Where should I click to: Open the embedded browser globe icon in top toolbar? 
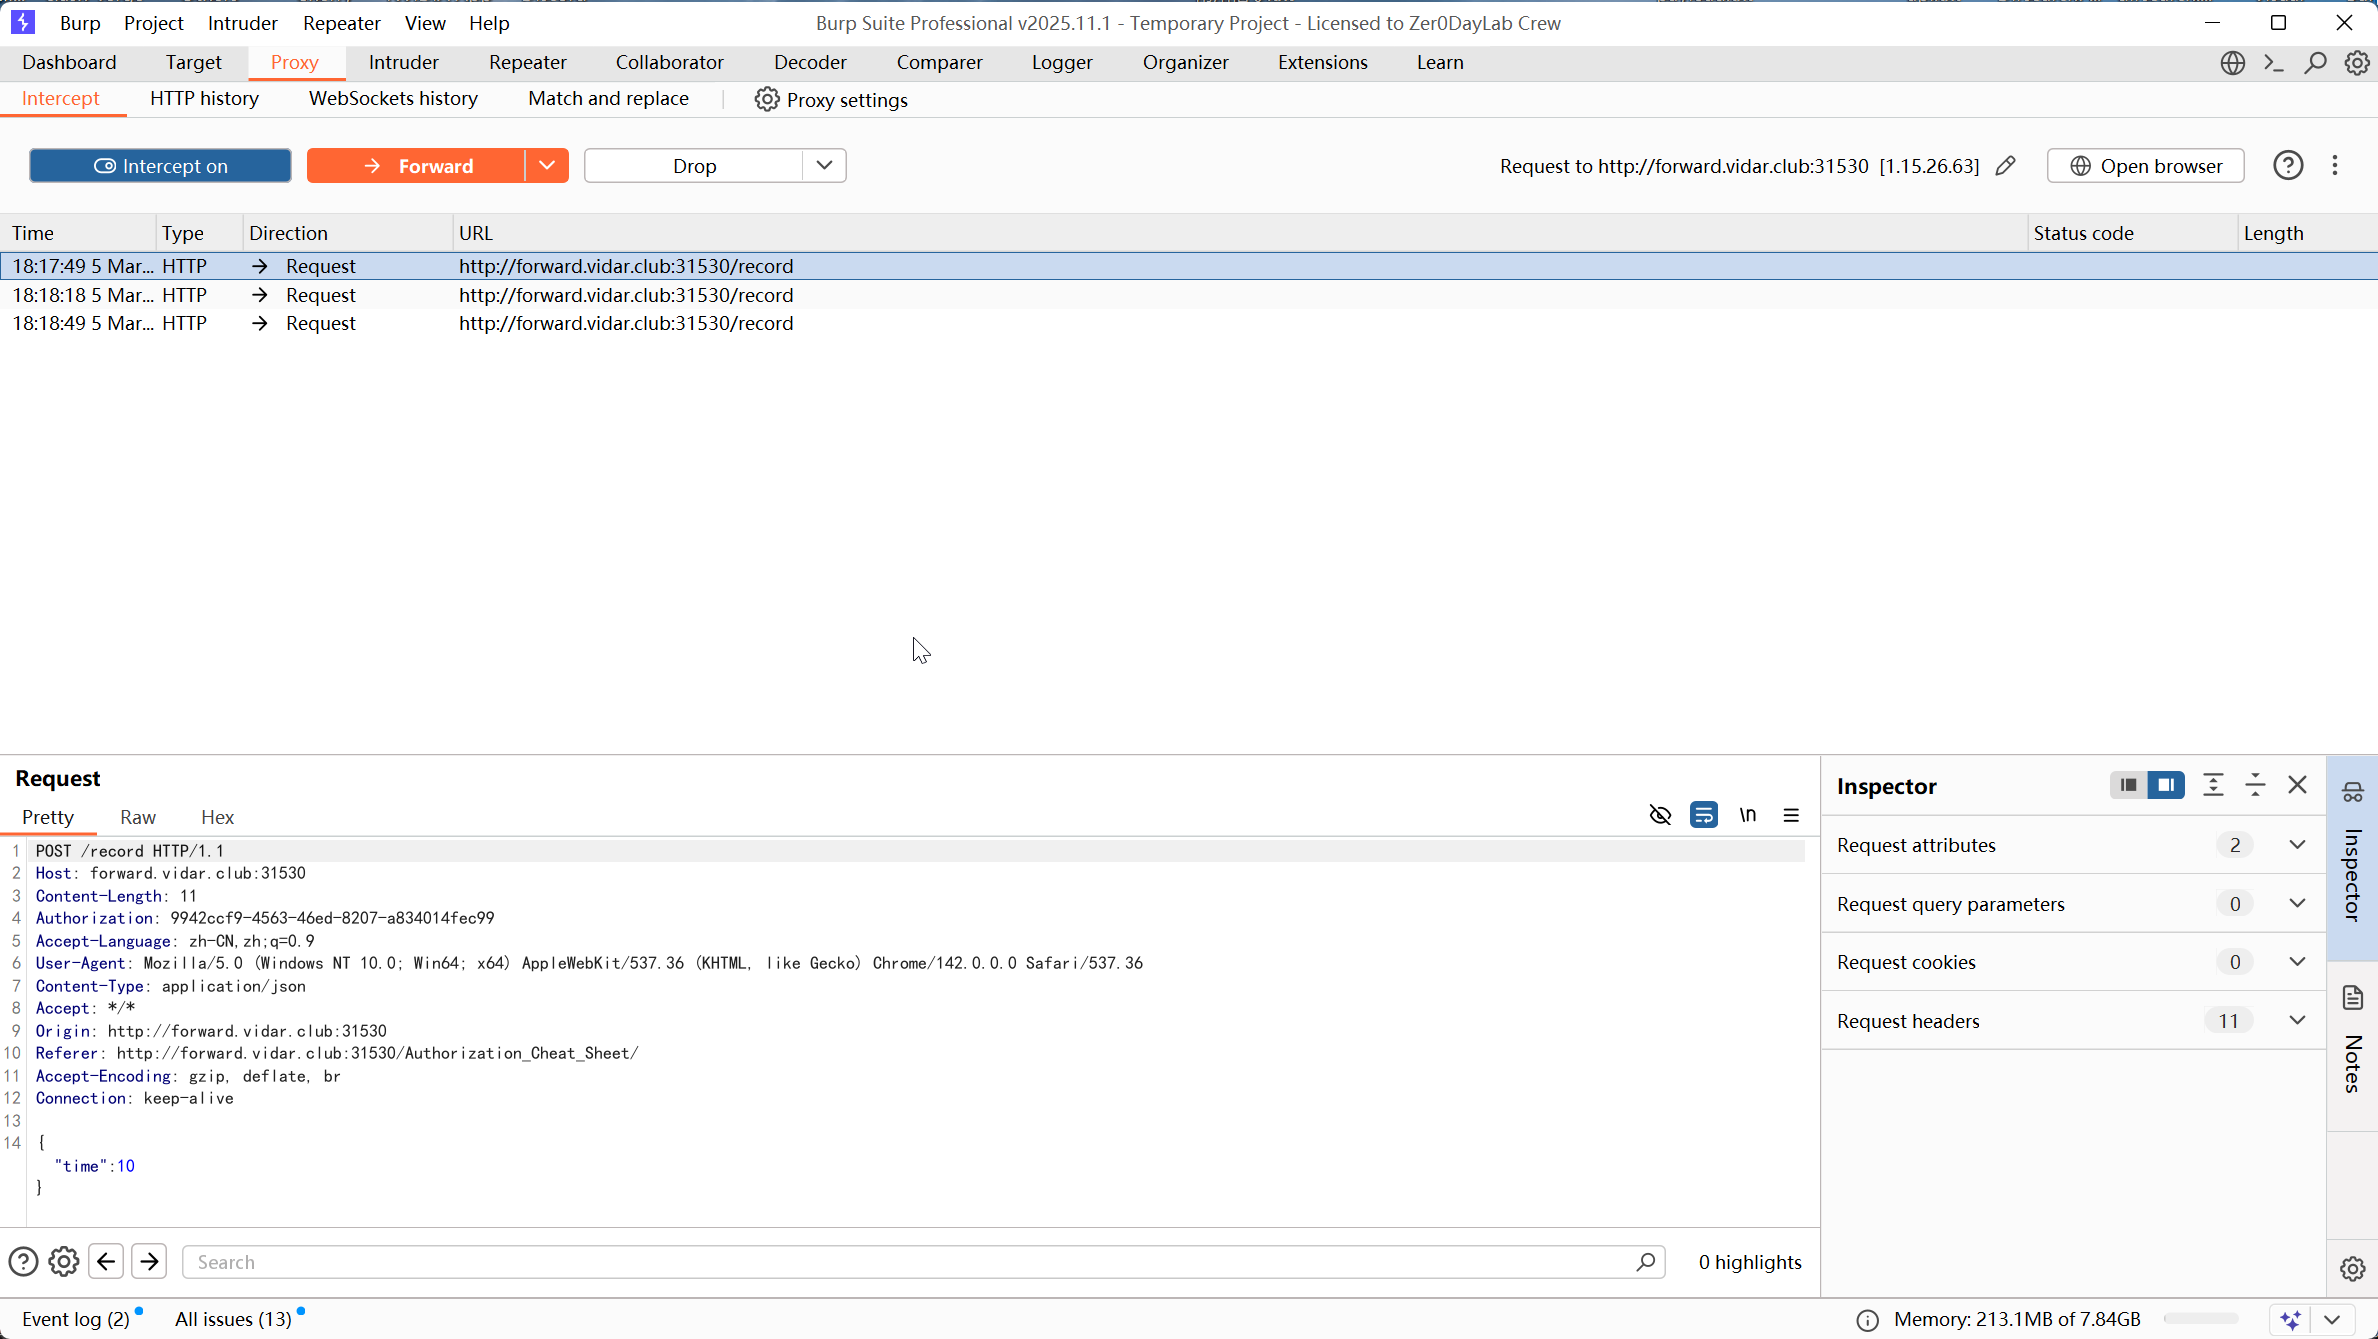pos(2233,62)
